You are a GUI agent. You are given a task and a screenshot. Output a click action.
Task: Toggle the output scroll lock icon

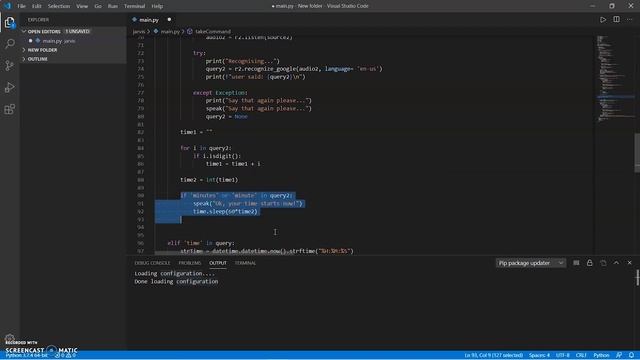tap(589, 263)
